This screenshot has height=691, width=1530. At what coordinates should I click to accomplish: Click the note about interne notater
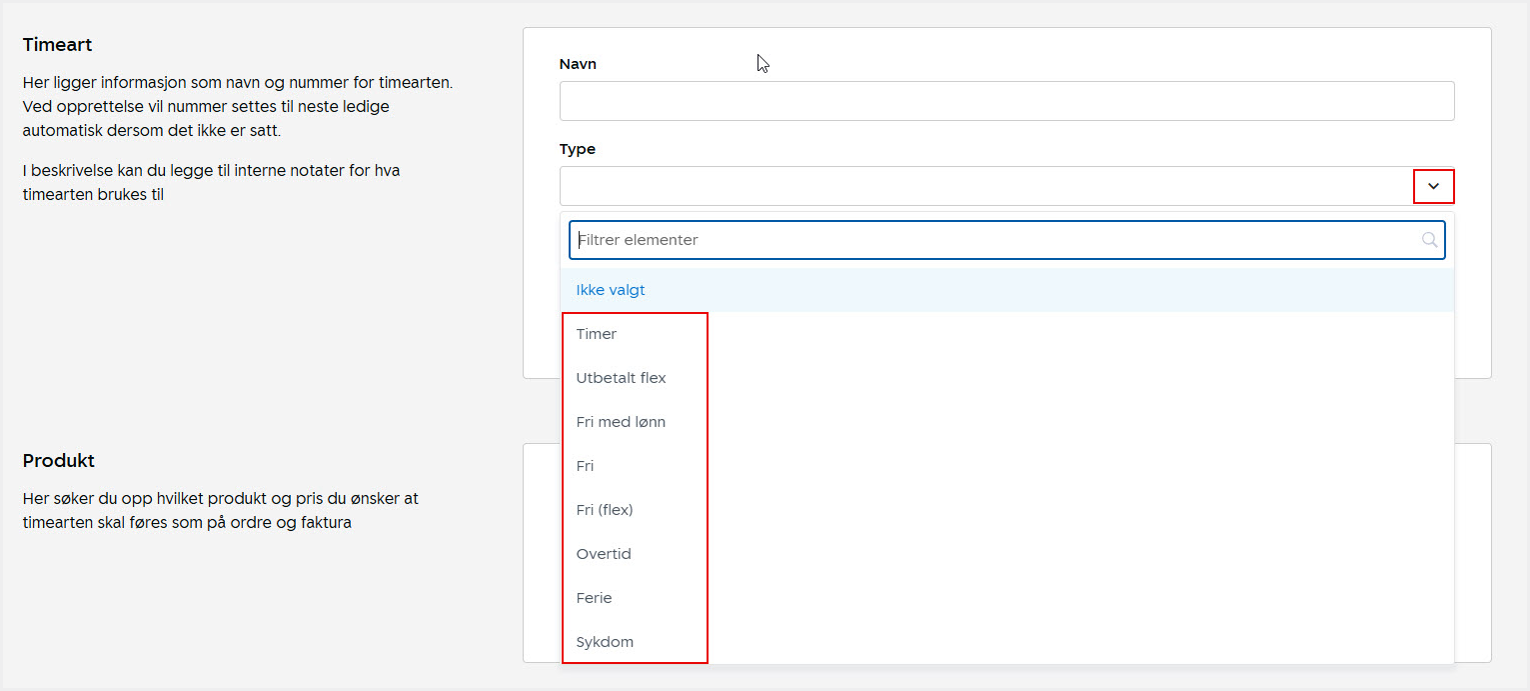pos(210,182)
